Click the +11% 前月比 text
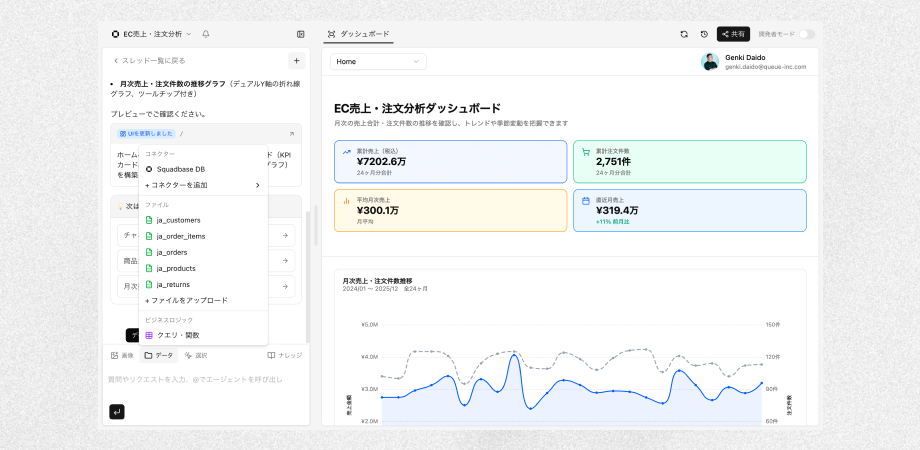 coord(613,222)
